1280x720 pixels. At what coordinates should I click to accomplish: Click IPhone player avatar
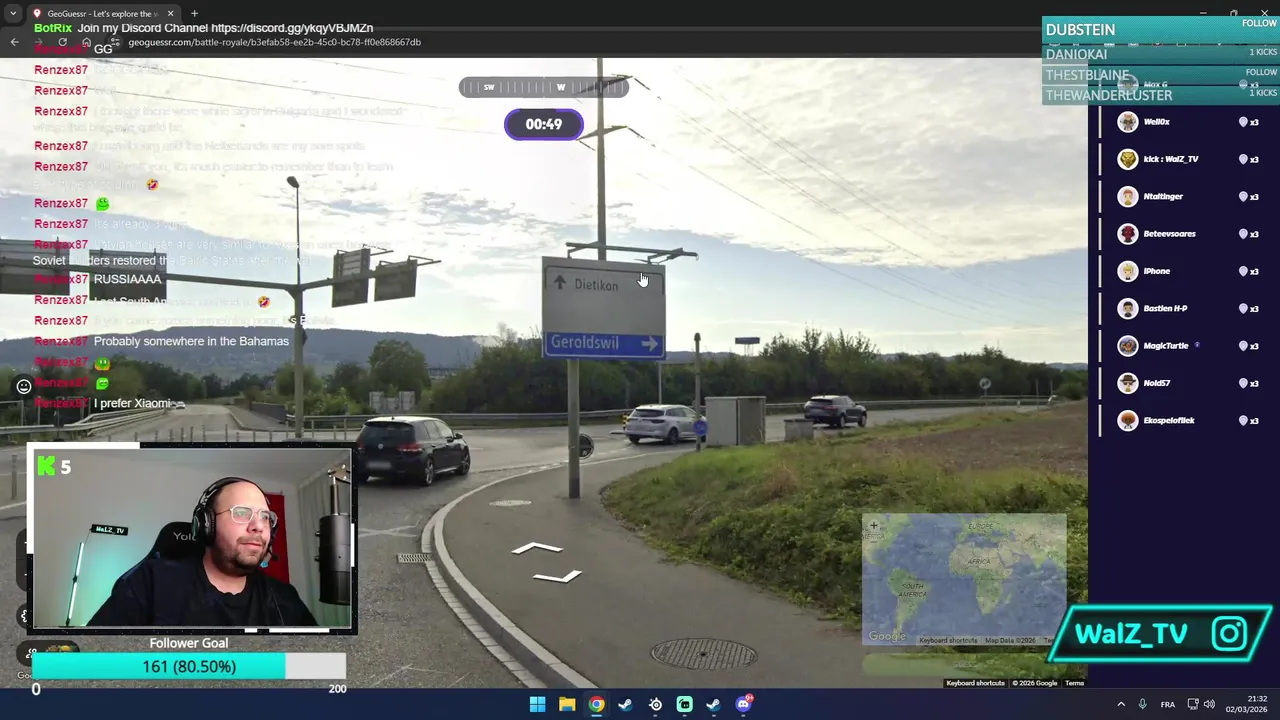pos(1128,271)
